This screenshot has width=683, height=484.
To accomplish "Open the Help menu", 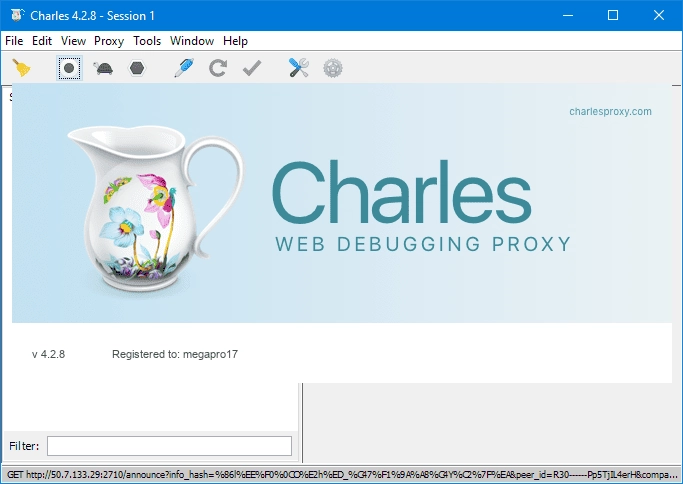I will (235, 41).
